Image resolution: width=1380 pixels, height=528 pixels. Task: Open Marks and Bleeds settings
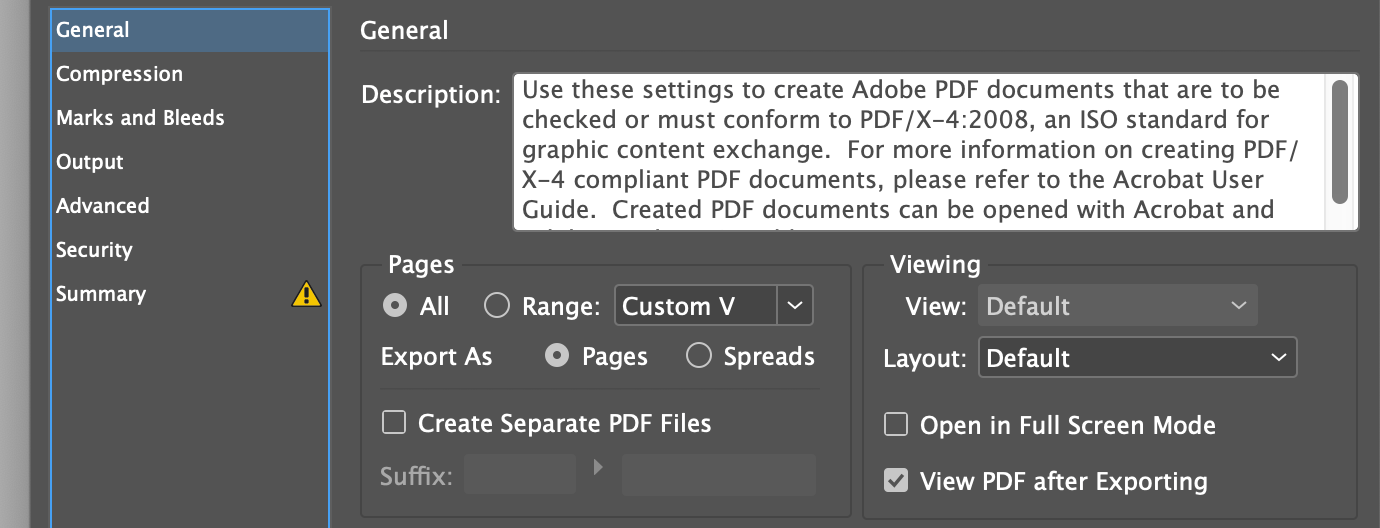point(190,118)
